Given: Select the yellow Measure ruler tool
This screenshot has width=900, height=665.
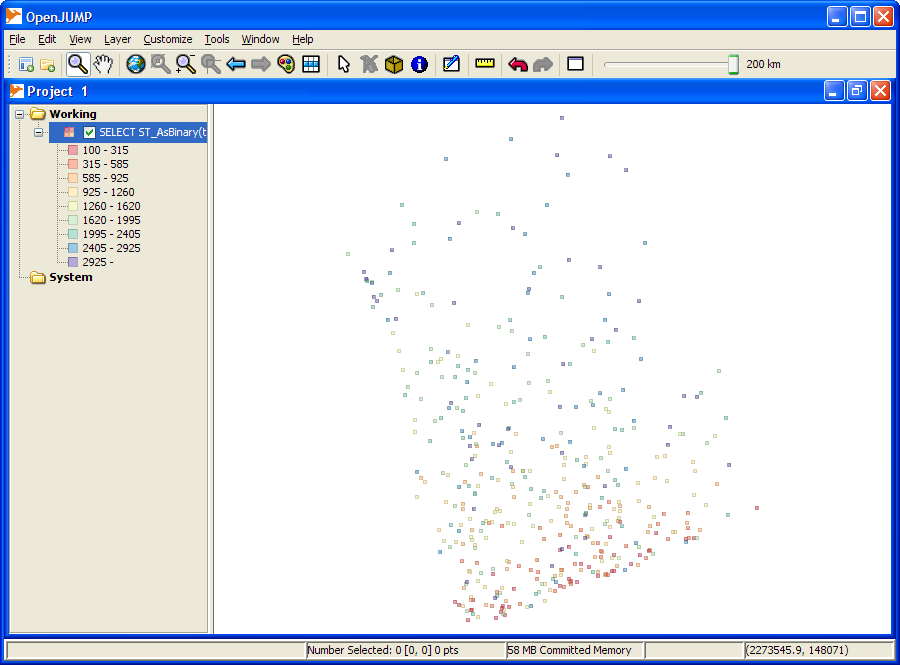Looking at the screenshot, I should click(x=485, y=63).
